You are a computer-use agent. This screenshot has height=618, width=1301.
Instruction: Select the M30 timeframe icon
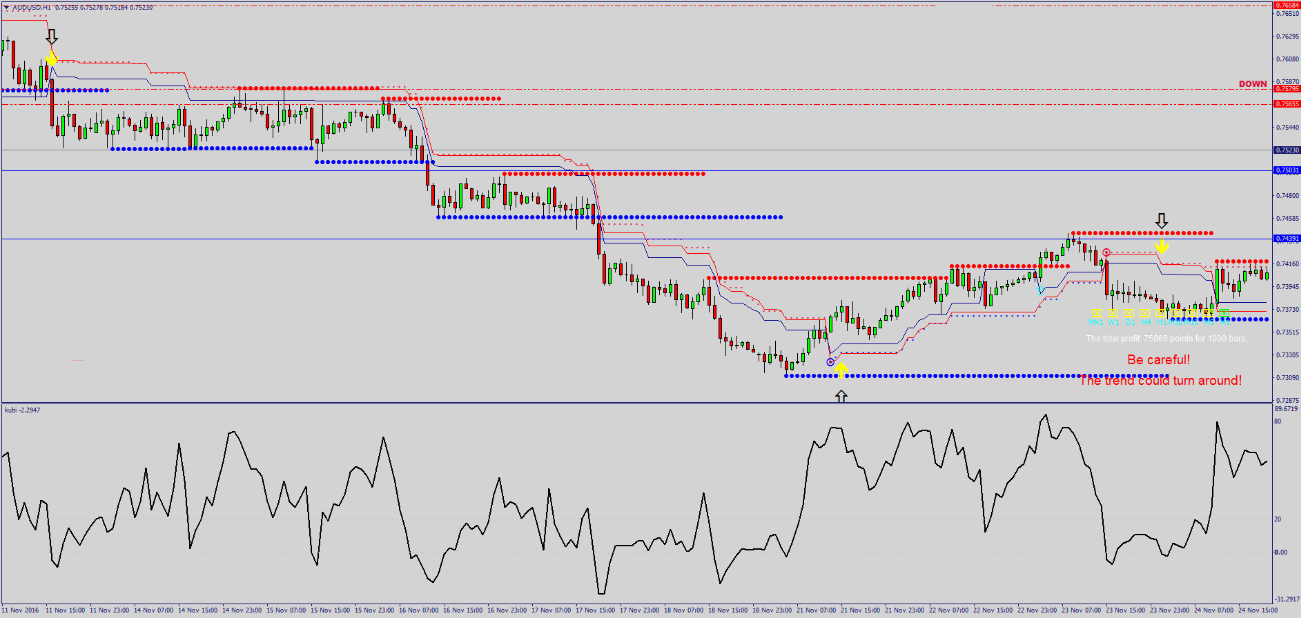click(1177, 313)
